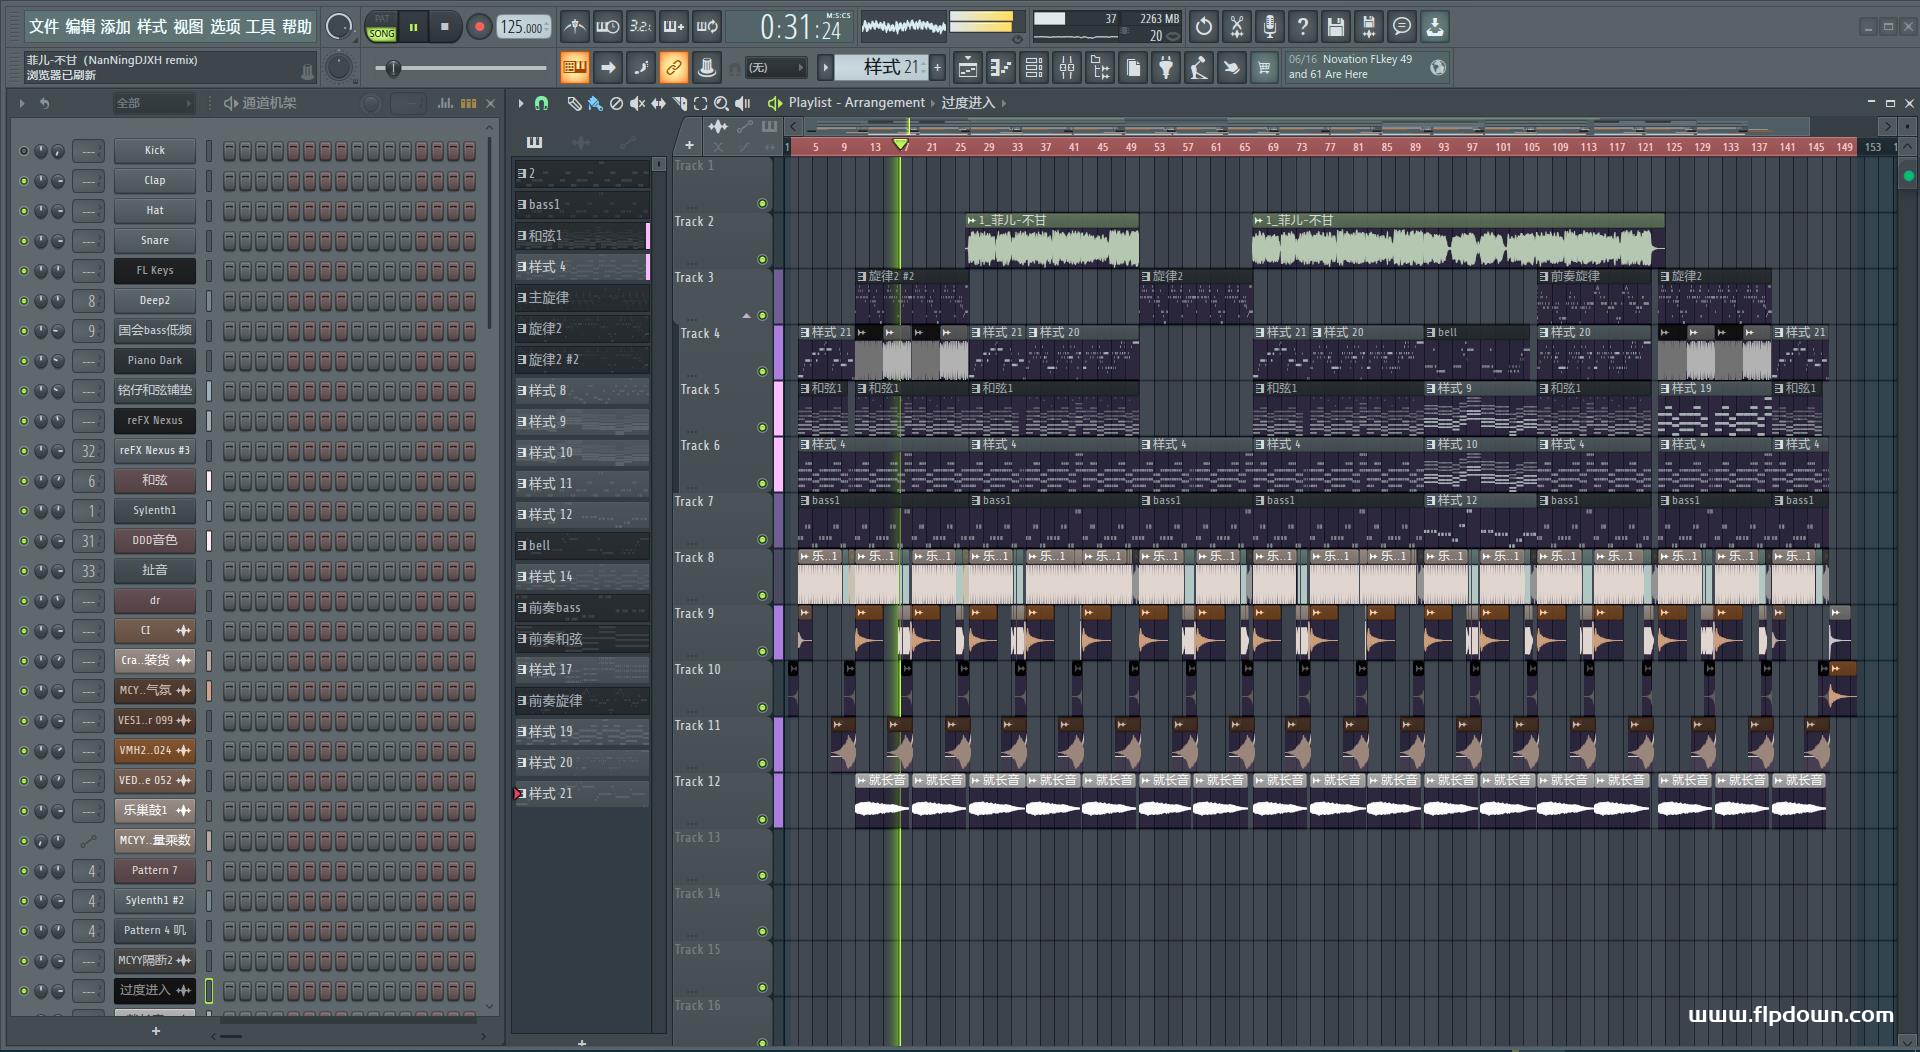
Task: Toggle the Playlist snap magnet icon
Action: pos(541,103)
